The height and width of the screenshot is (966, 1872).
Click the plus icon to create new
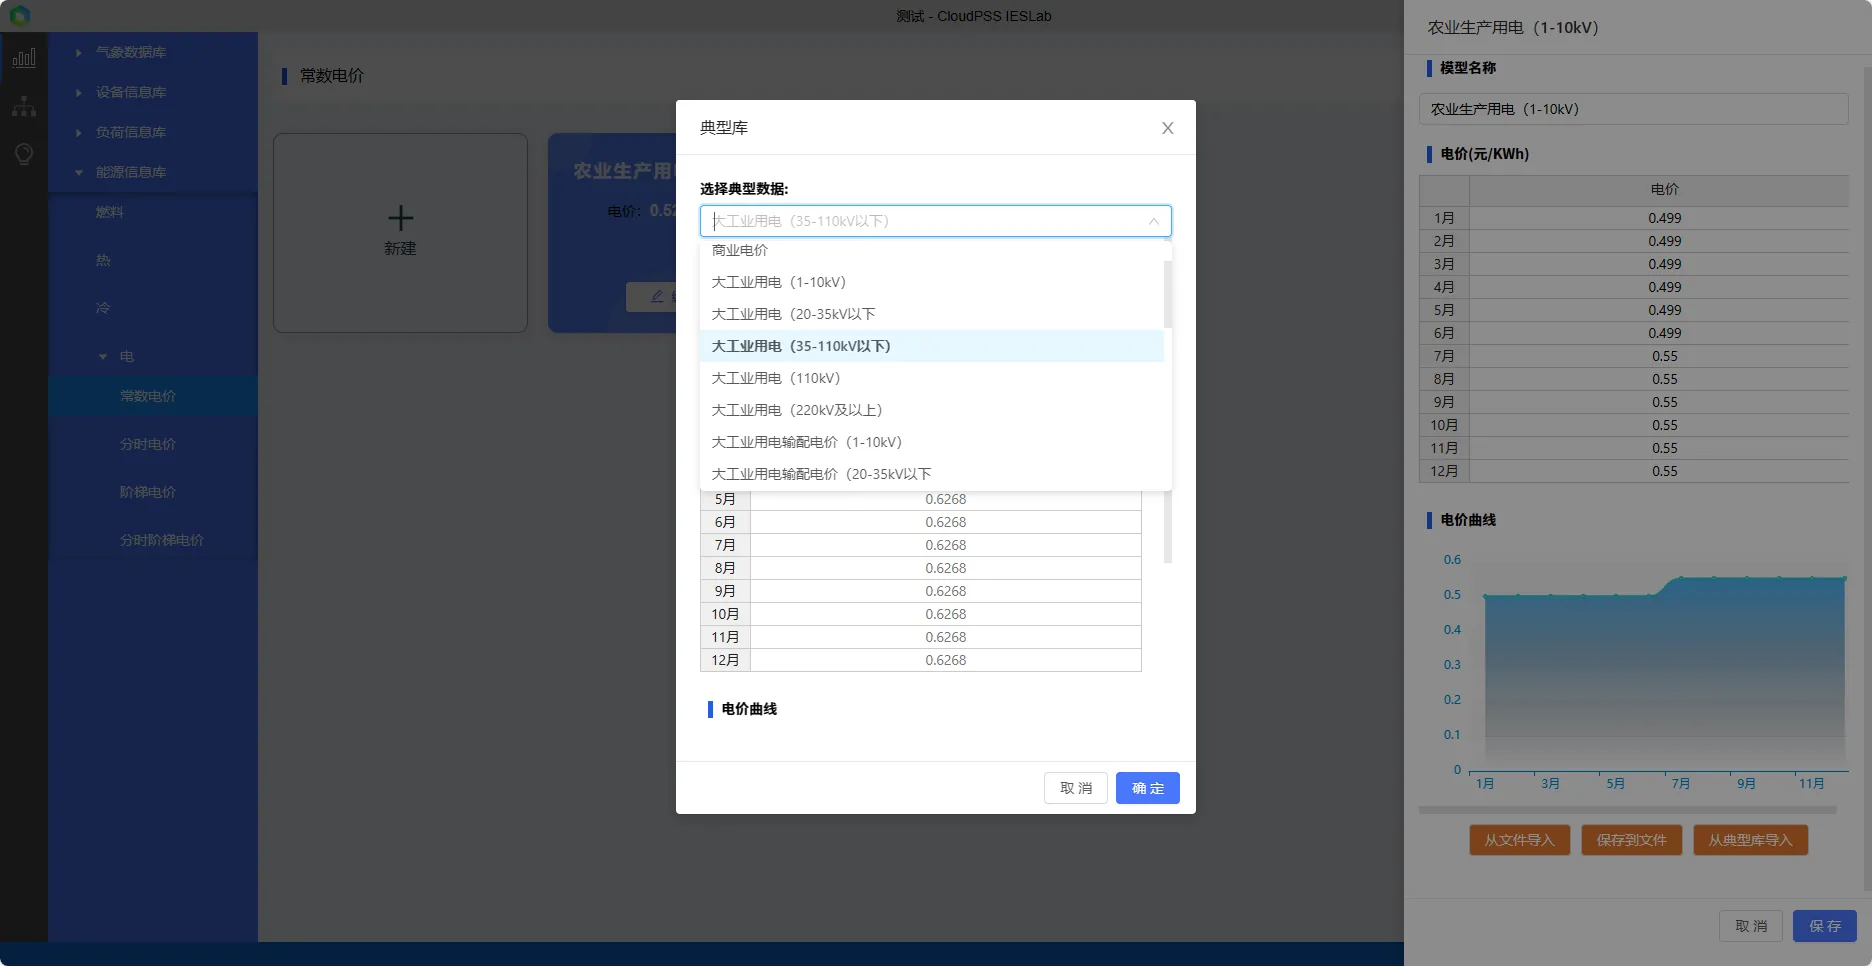point(400,218)
